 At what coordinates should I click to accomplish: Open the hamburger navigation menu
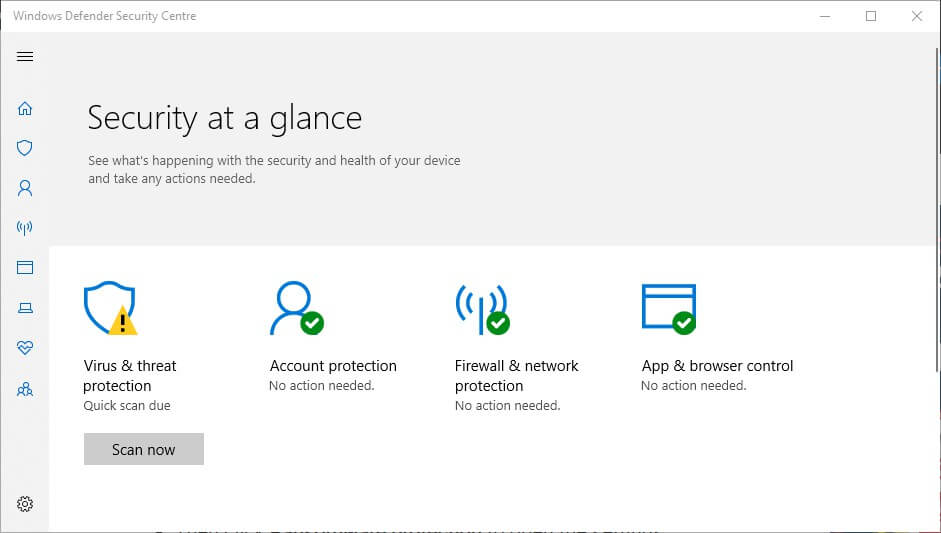point(25,56)
